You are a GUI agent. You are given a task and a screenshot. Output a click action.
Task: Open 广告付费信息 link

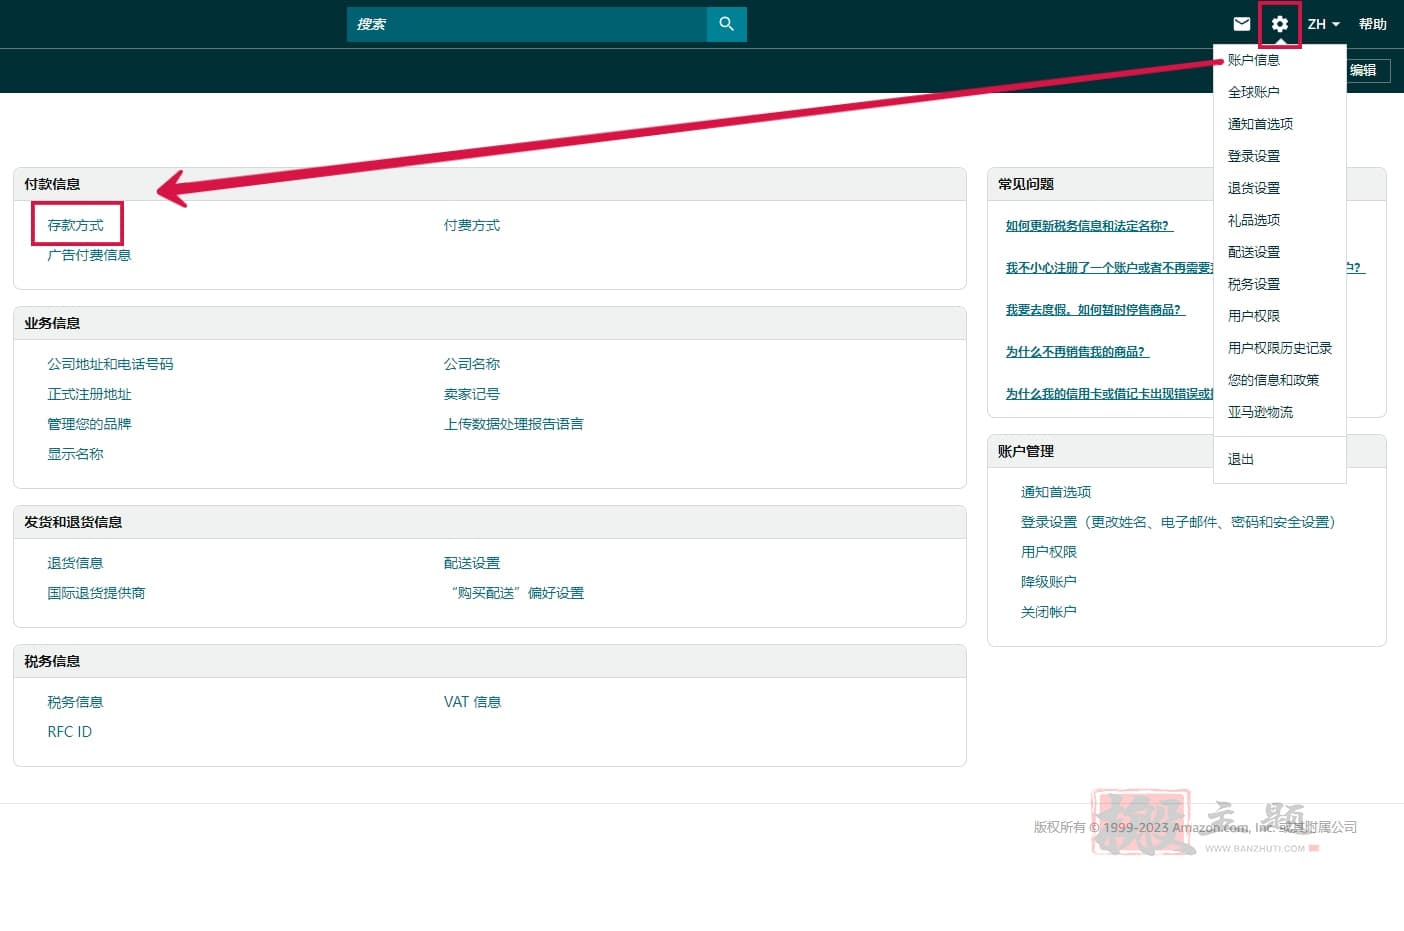click(x=89, y=255)
